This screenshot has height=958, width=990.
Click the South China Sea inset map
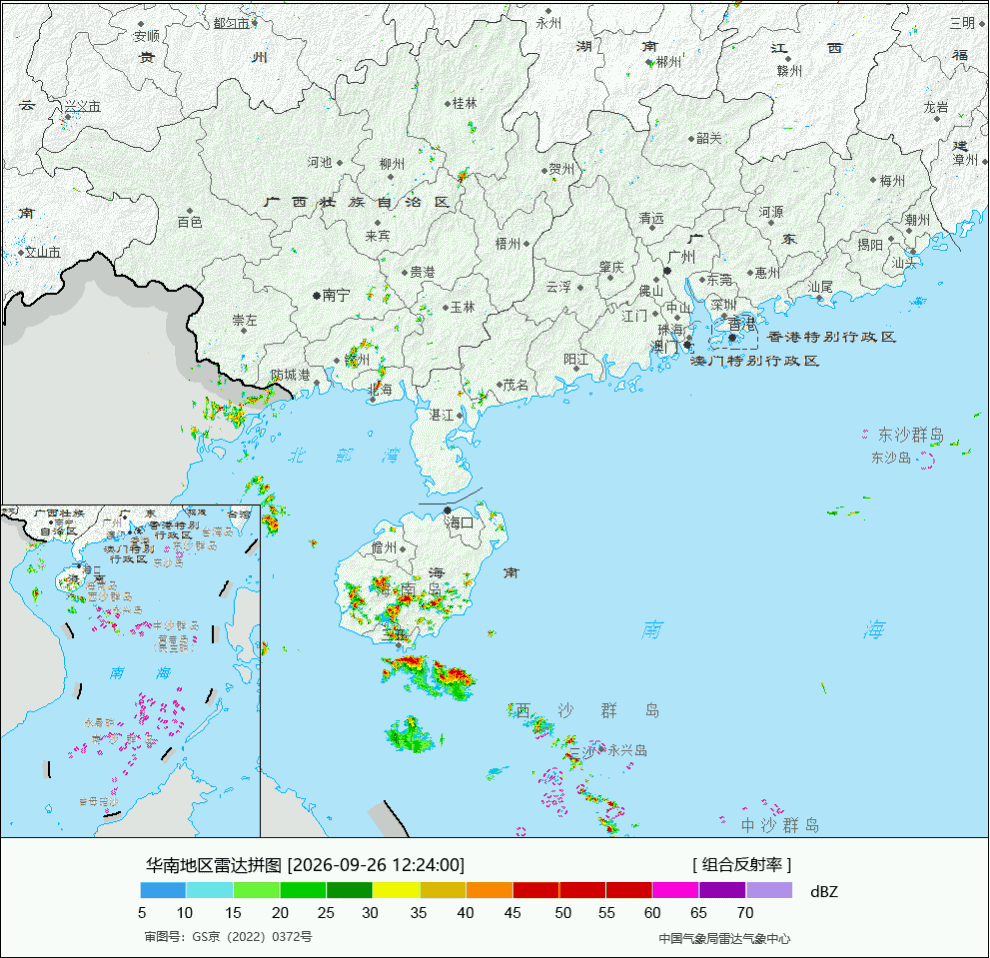pos(131,671)
